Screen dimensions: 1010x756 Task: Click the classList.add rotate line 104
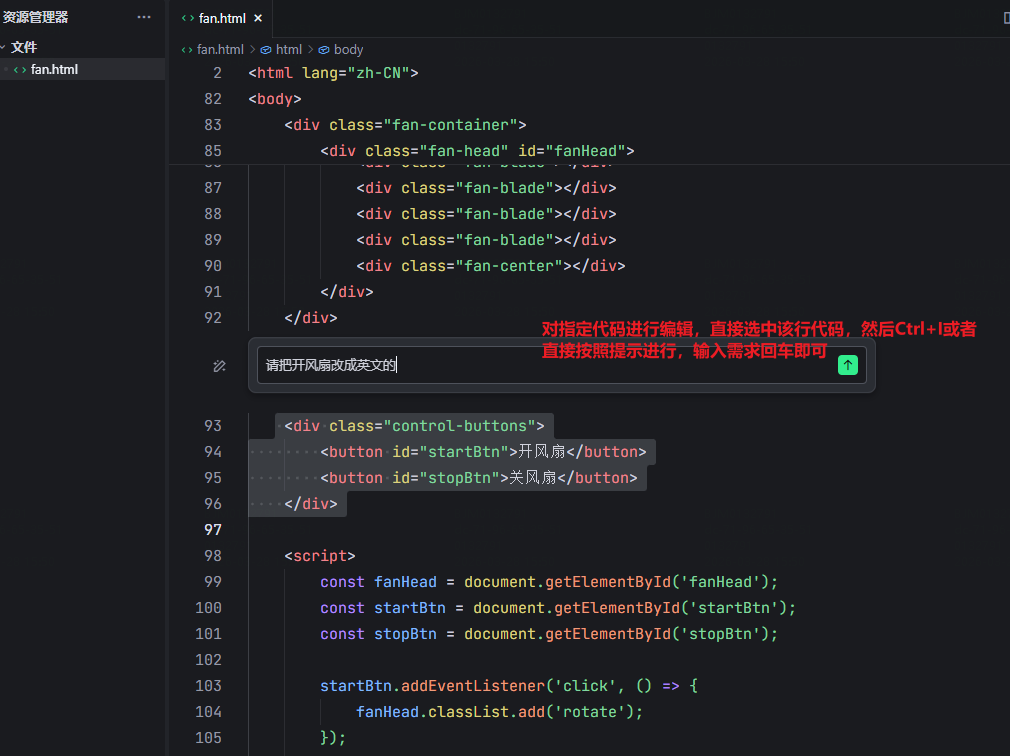pos(500,712)
